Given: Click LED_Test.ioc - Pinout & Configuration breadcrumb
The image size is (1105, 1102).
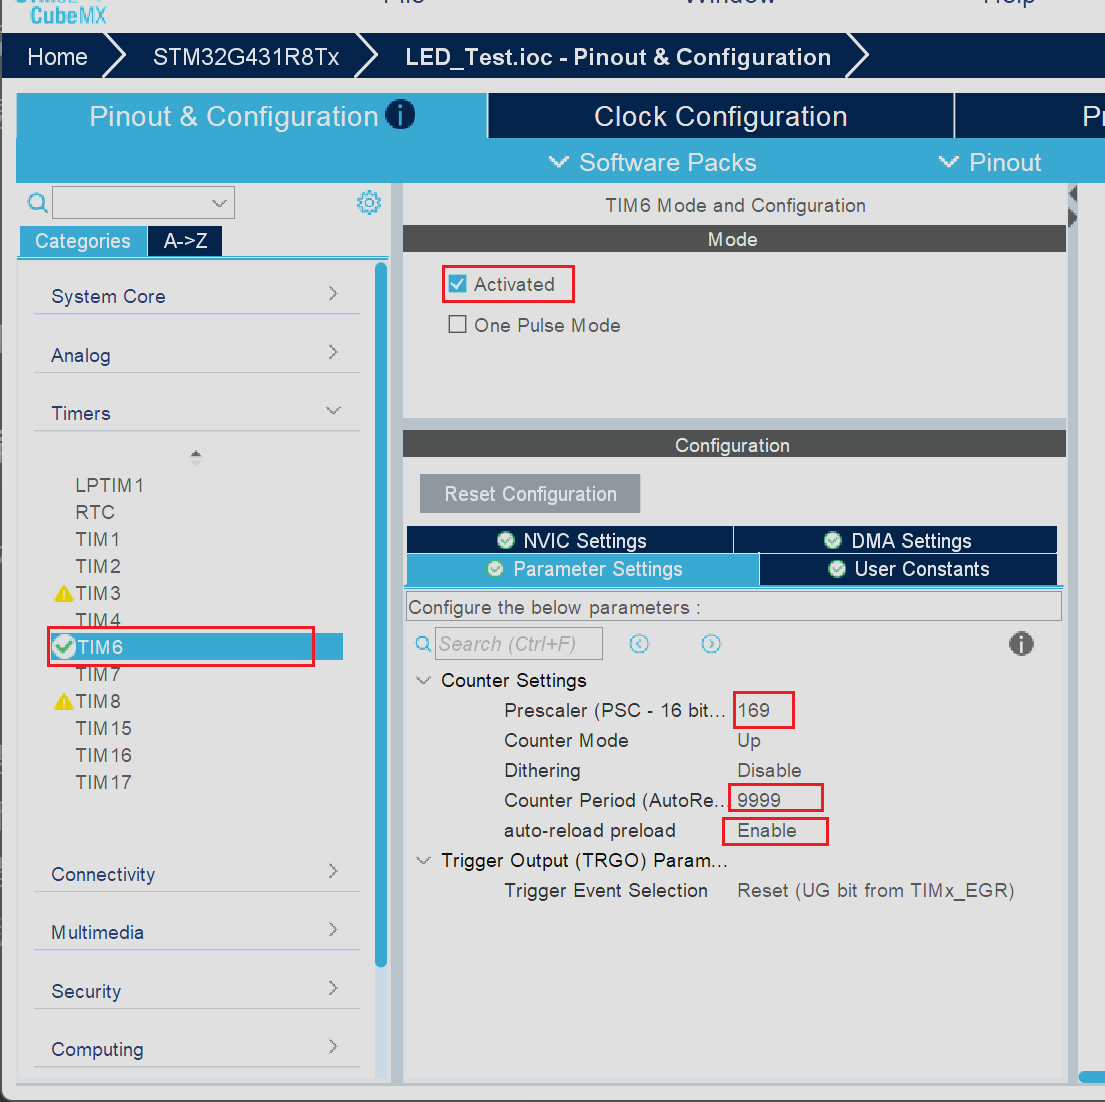Looking at the screenshot, I should [618, 56].
